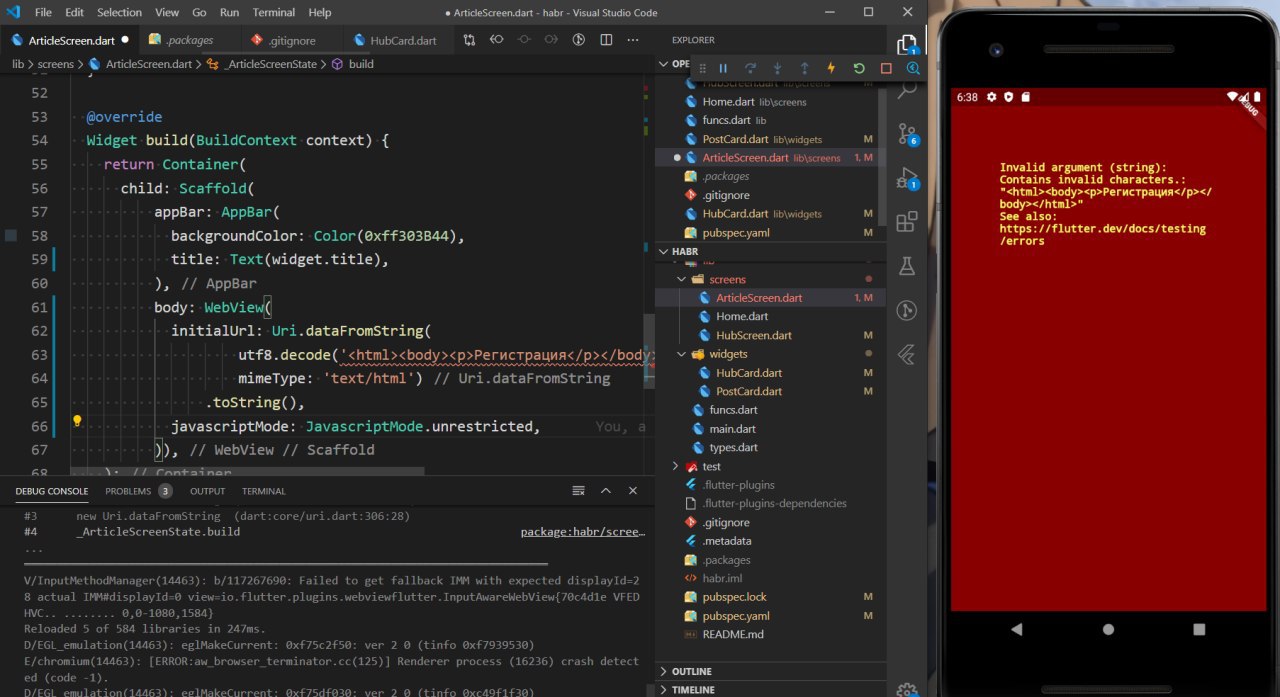Click Color(0xff303B44) value on line 58
The image size is (1280, 697).
tap(385, 236)
